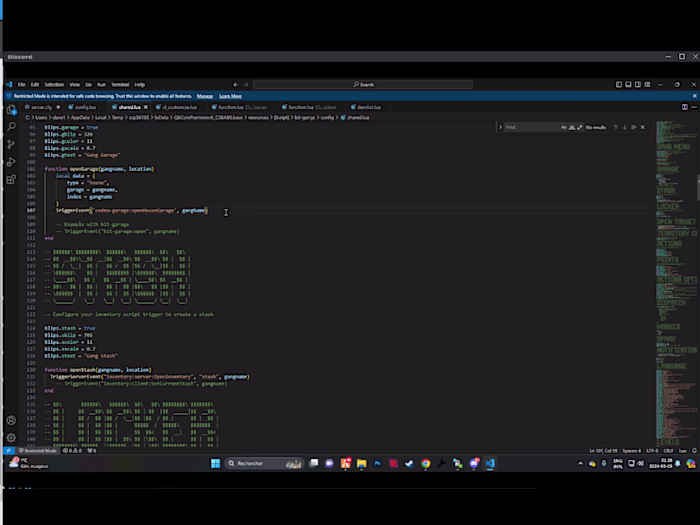The image size is (700, 525).
Task: Open the Customize Layout control in title bar
Action: 648,84
